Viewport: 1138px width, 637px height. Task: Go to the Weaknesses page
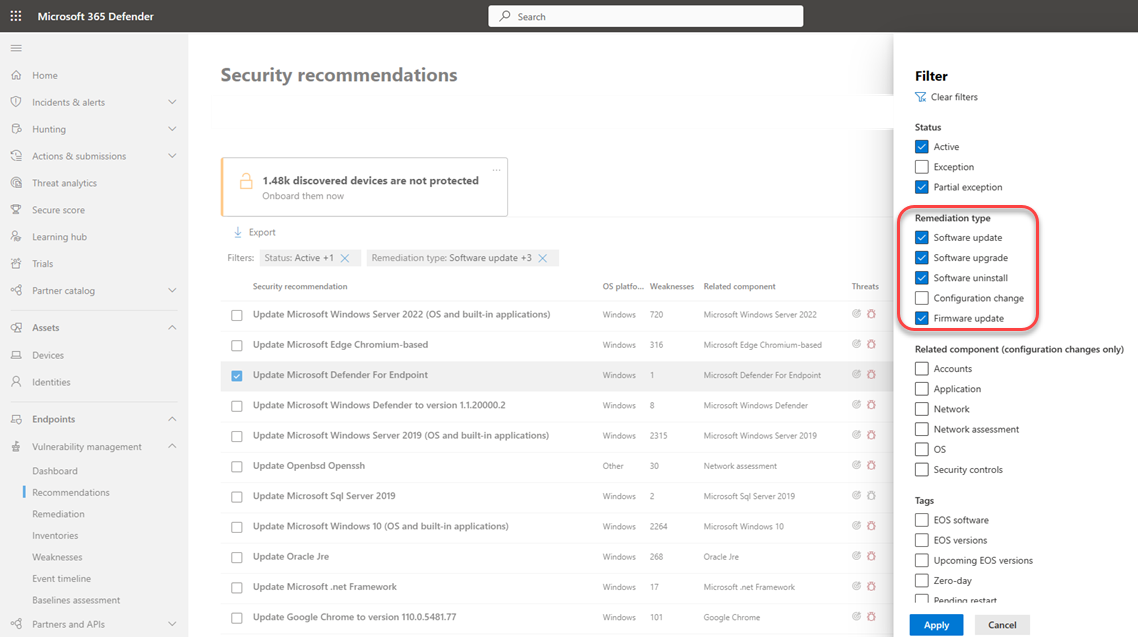click(x=57, y=557)
